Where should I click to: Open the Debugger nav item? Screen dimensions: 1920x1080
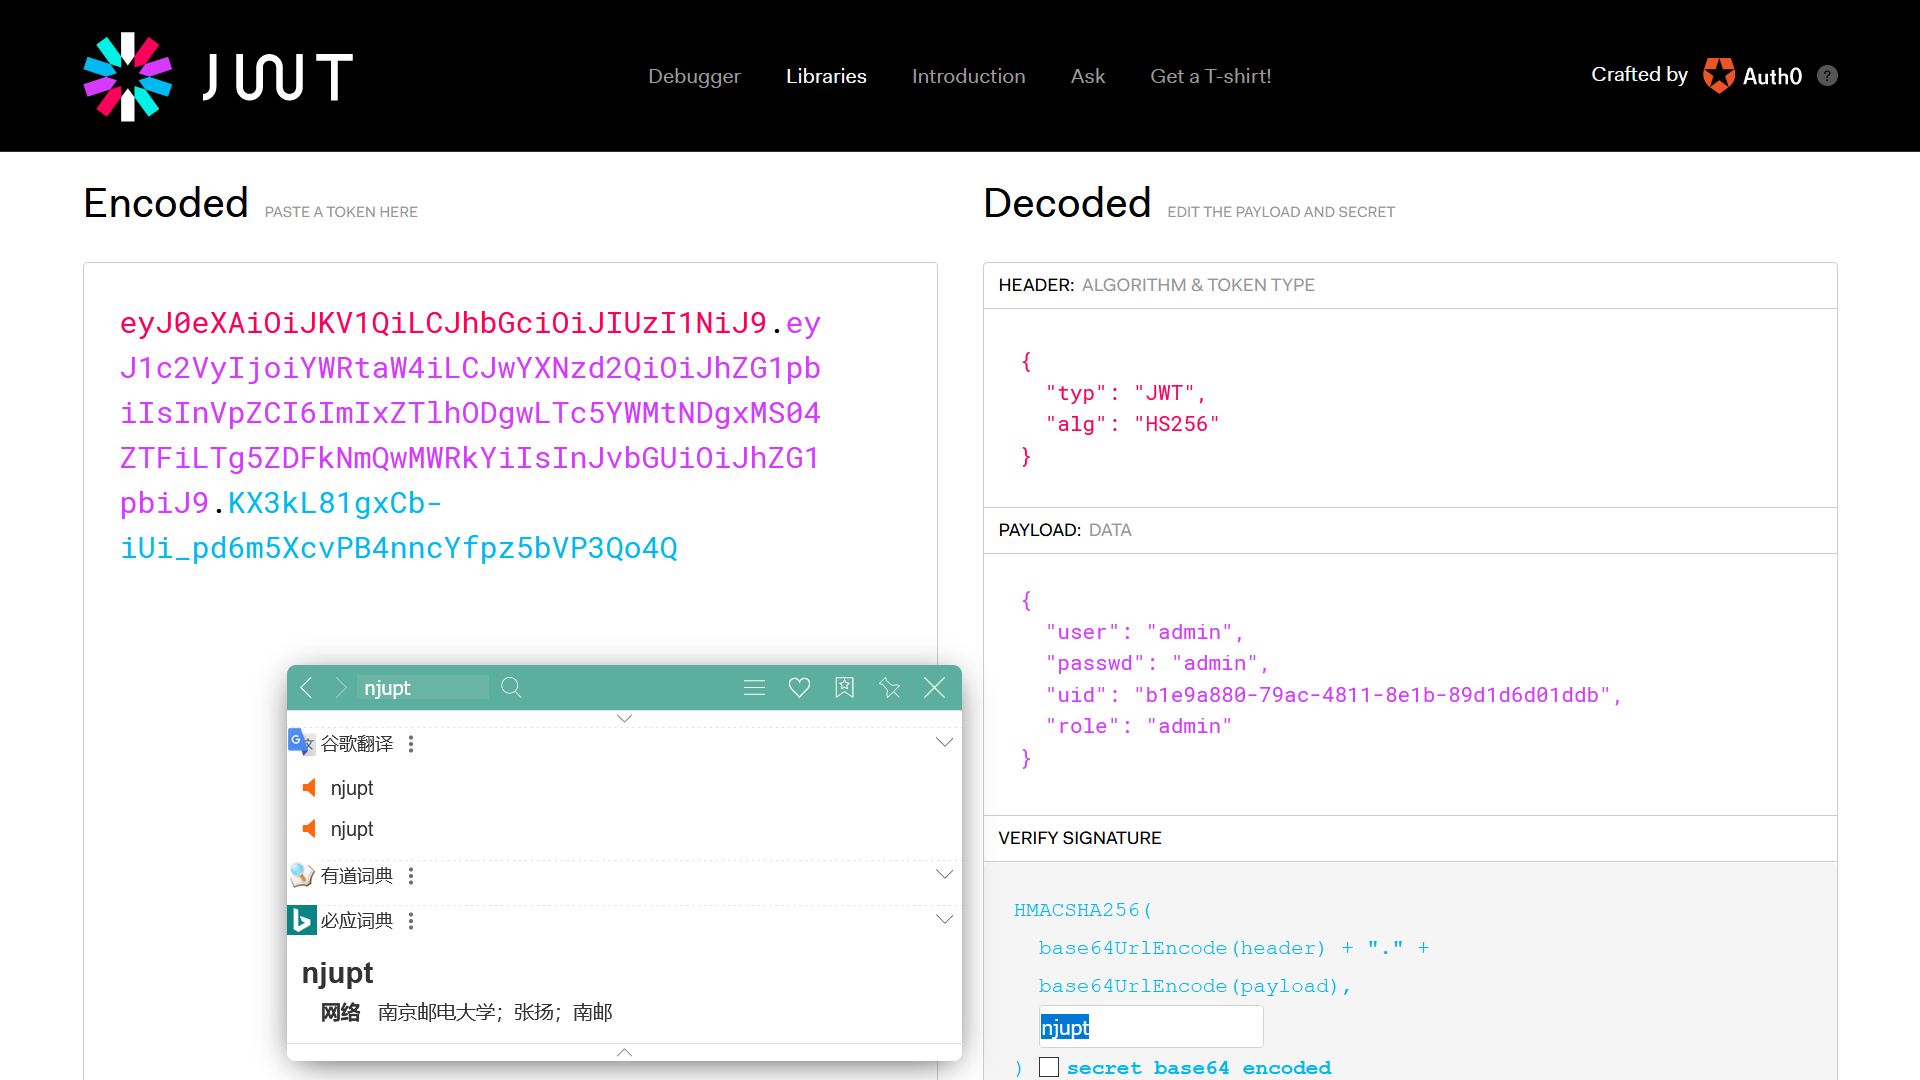[x=694, y=76]
